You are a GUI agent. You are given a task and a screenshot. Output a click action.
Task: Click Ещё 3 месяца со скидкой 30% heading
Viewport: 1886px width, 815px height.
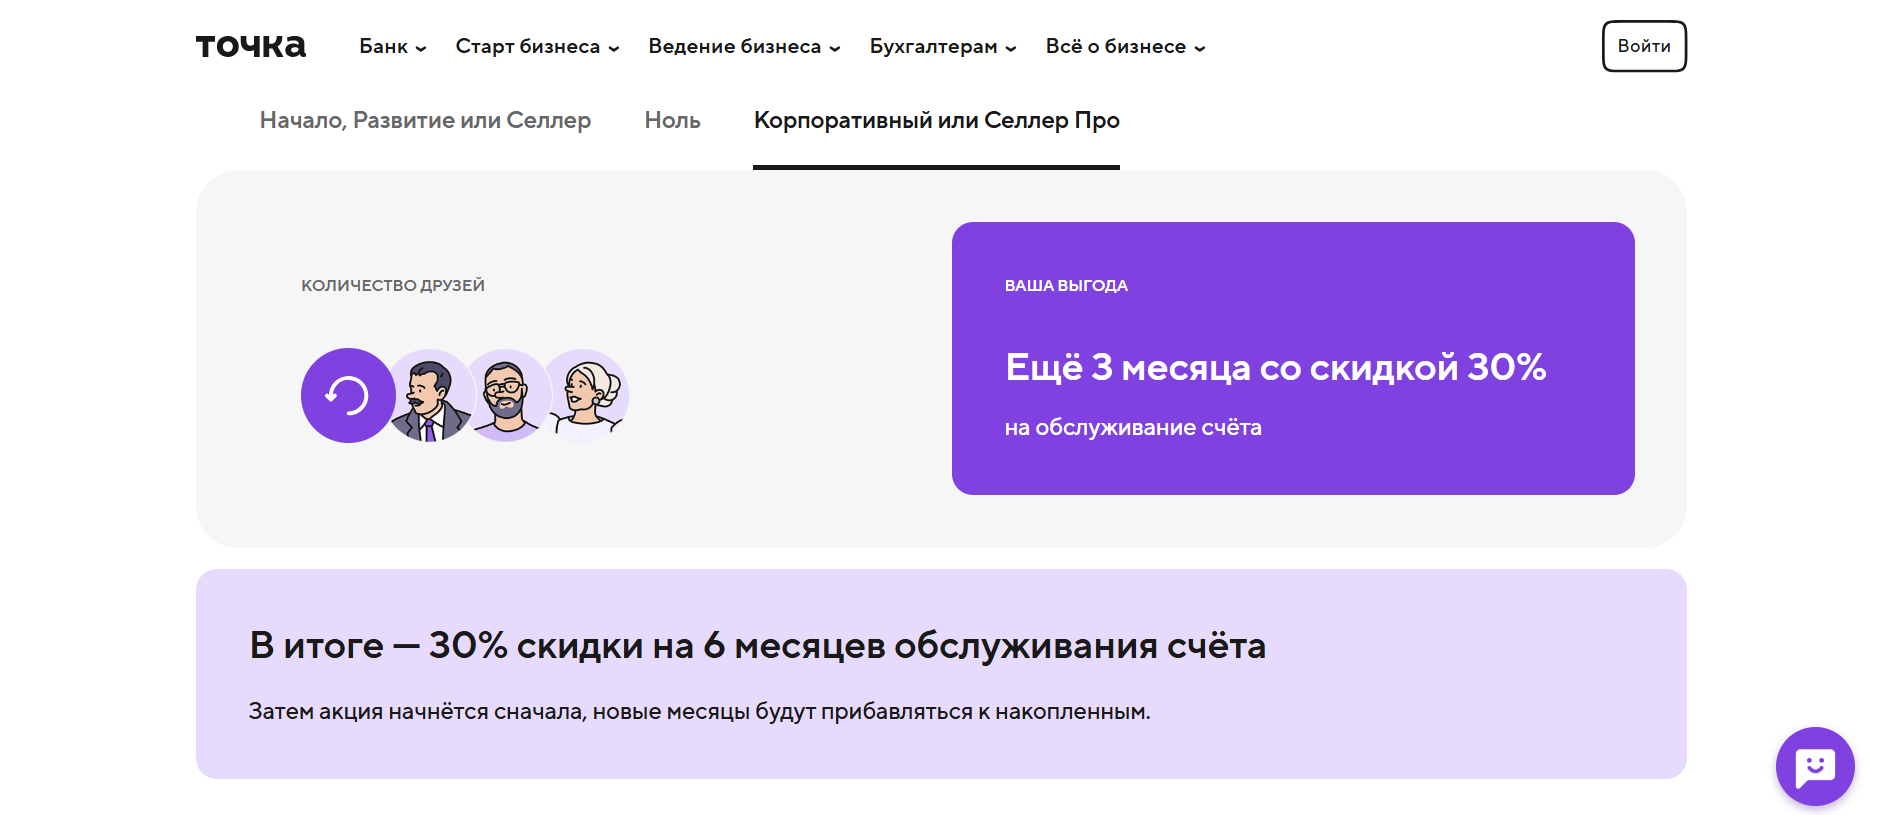1276,367
